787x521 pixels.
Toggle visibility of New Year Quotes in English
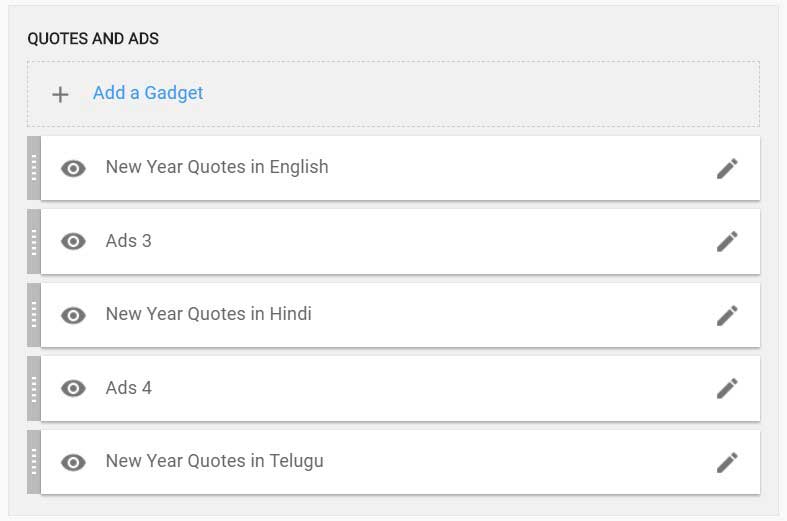click(73, 169)
